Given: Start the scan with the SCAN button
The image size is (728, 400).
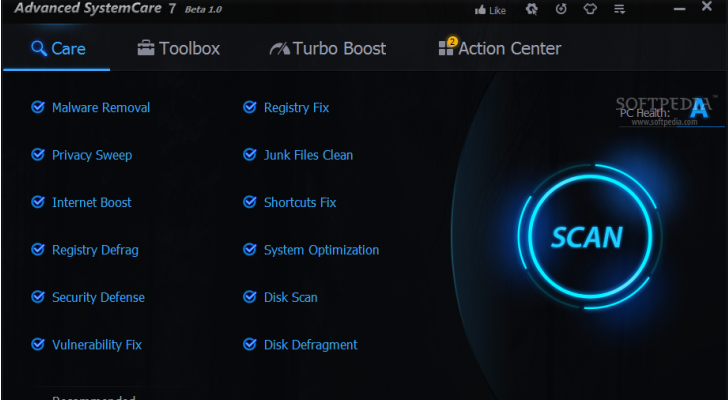Looking at the screenshot, I should click(590, 237).
